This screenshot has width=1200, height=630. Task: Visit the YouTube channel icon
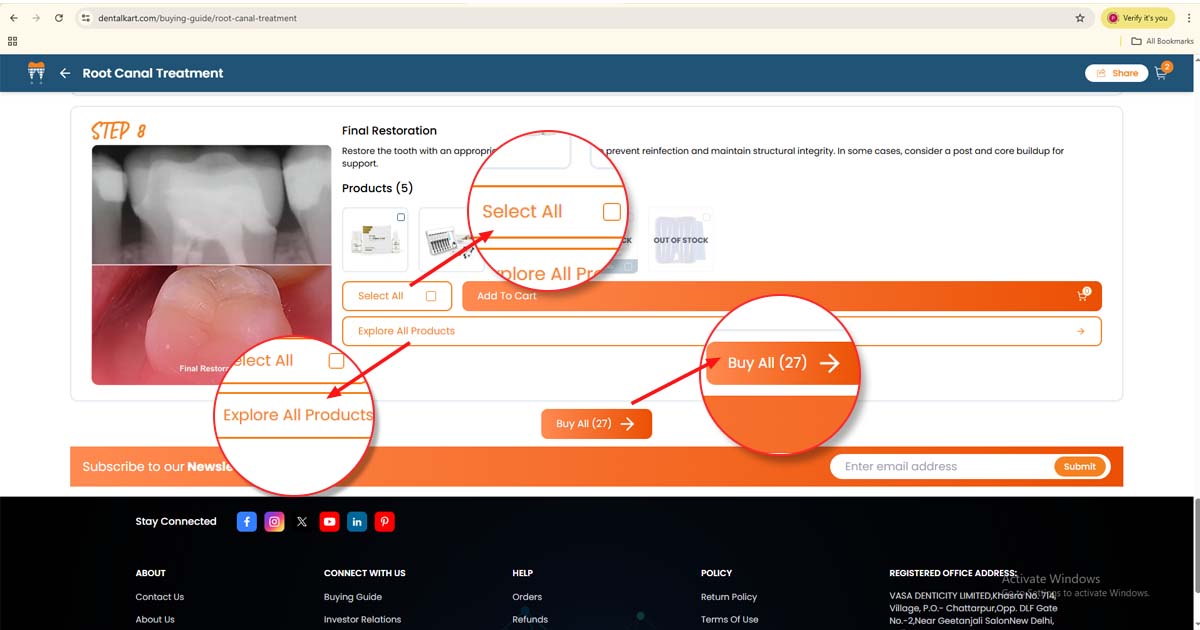329,522
